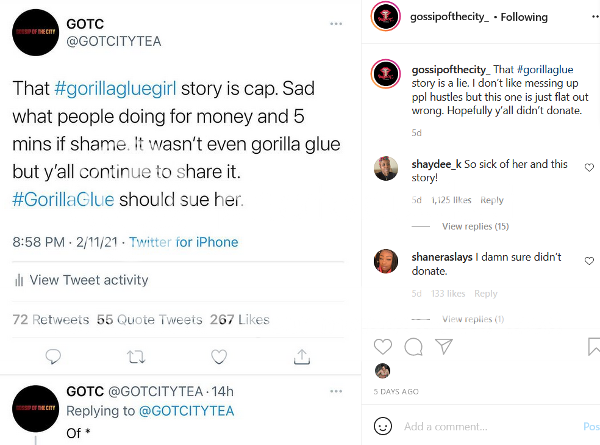The width and height of the screenshot is (600, 445).
Task: Expand View replies (1) under shaneraslays
Action: [x=472, y=319]
